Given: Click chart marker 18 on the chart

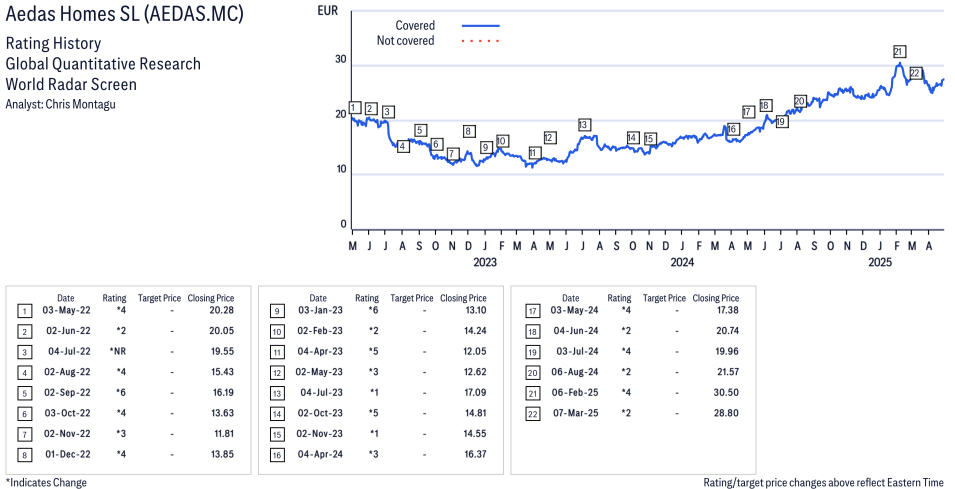Looking at the screenshot, I should pyautogui.click(x=765, y=105).
